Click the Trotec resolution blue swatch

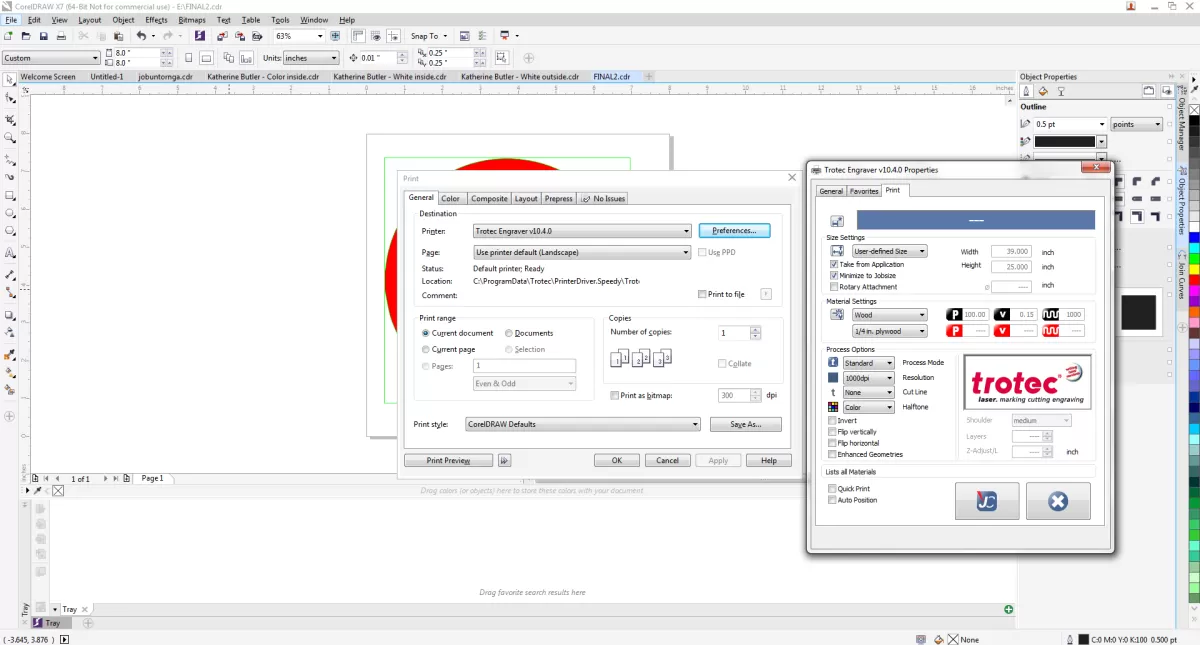pos(833,378)
